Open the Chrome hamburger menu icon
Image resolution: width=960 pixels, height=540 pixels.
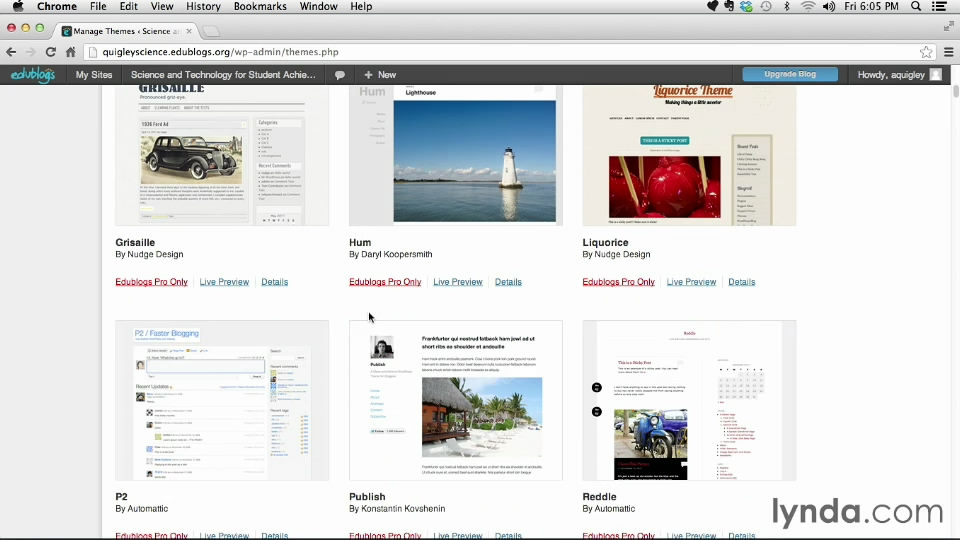[948, 52]
